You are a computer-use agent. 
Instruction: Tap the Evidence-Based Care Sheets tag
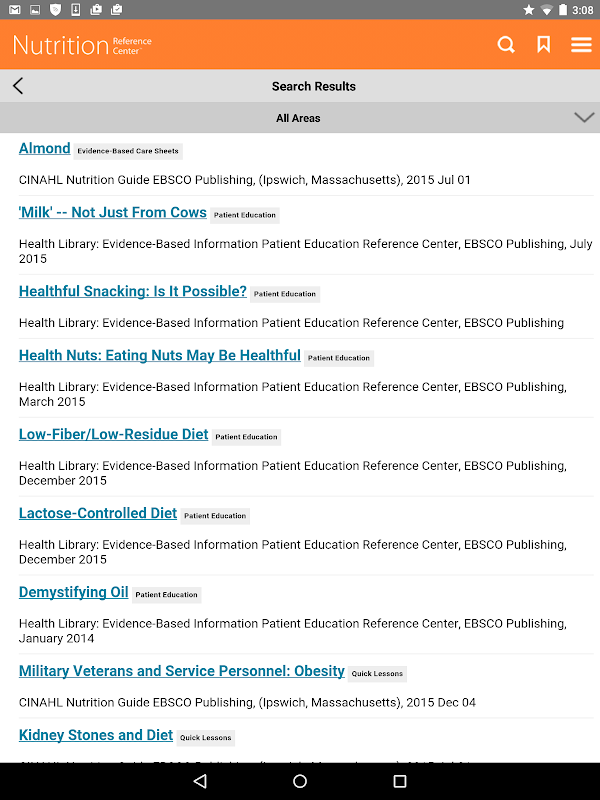coord(128,151)
